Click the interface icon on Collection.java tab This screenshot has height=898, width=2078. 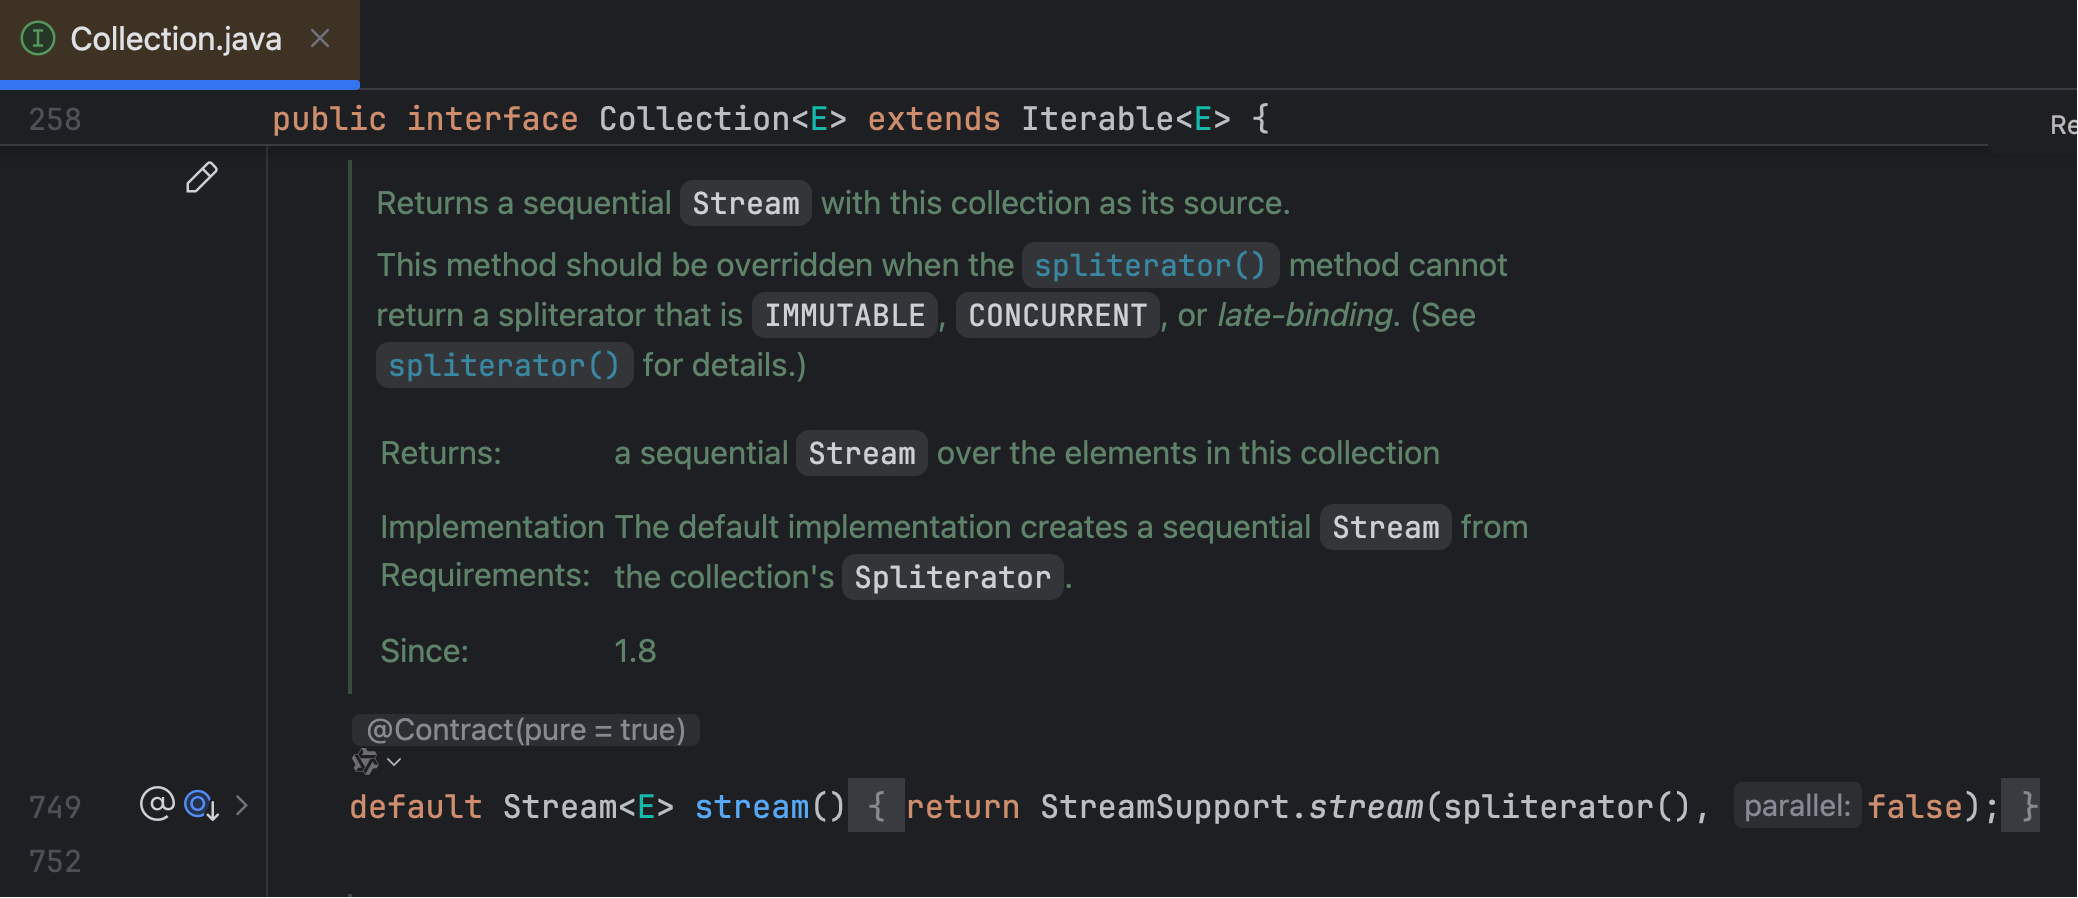click(x=38, y=39)
